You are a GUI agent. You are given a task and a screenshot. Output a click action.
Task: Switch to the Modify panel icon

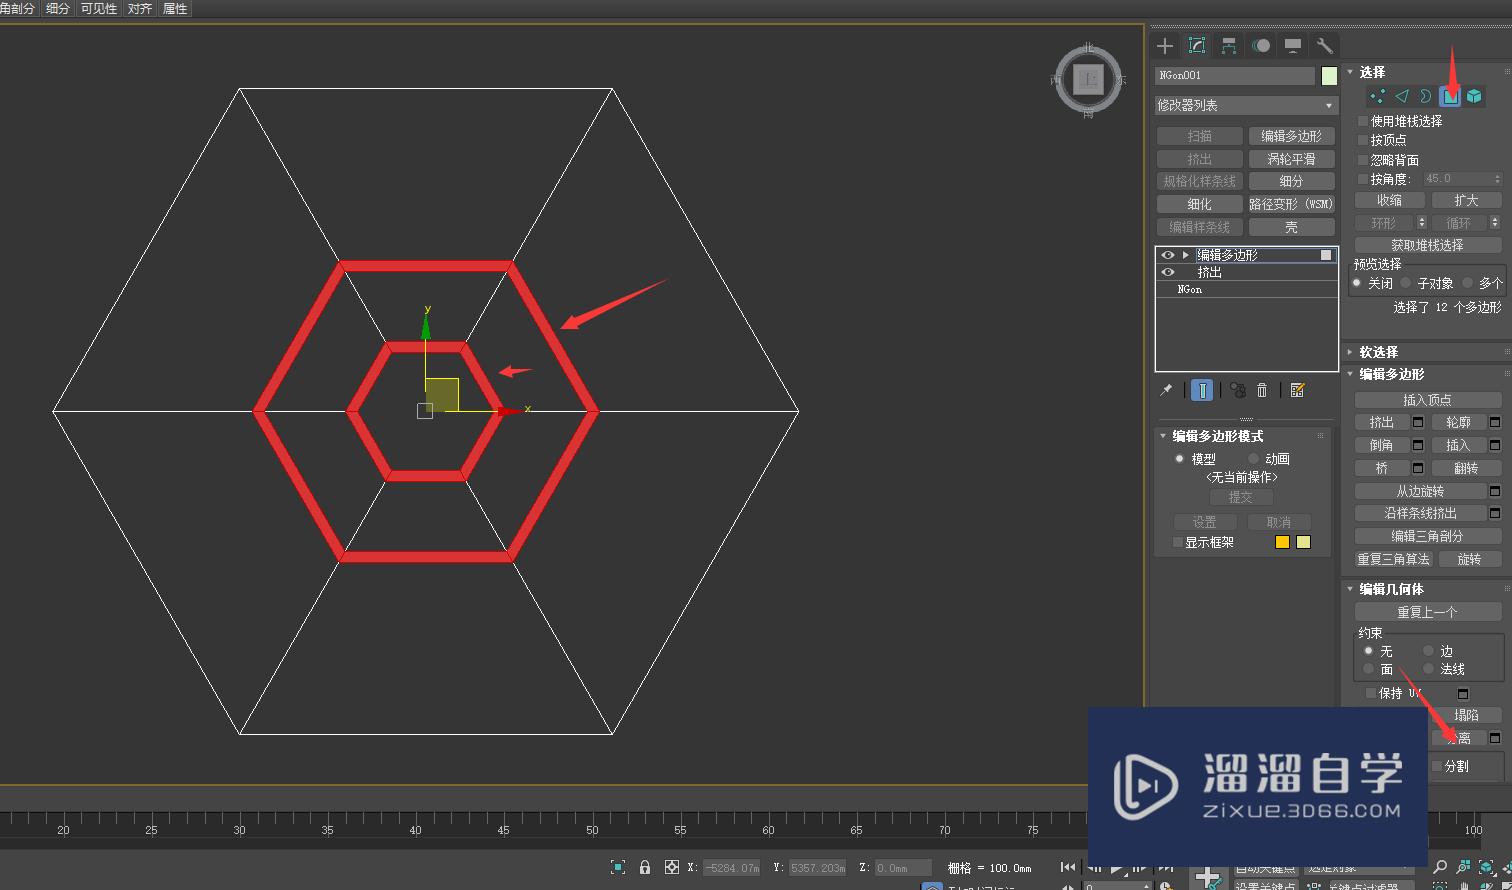(x=1197, y=46)
